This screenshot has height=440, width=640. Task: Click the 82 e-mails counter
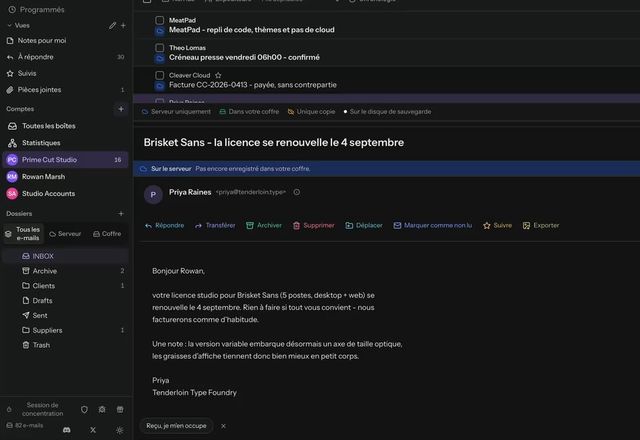tap(24, 425)
